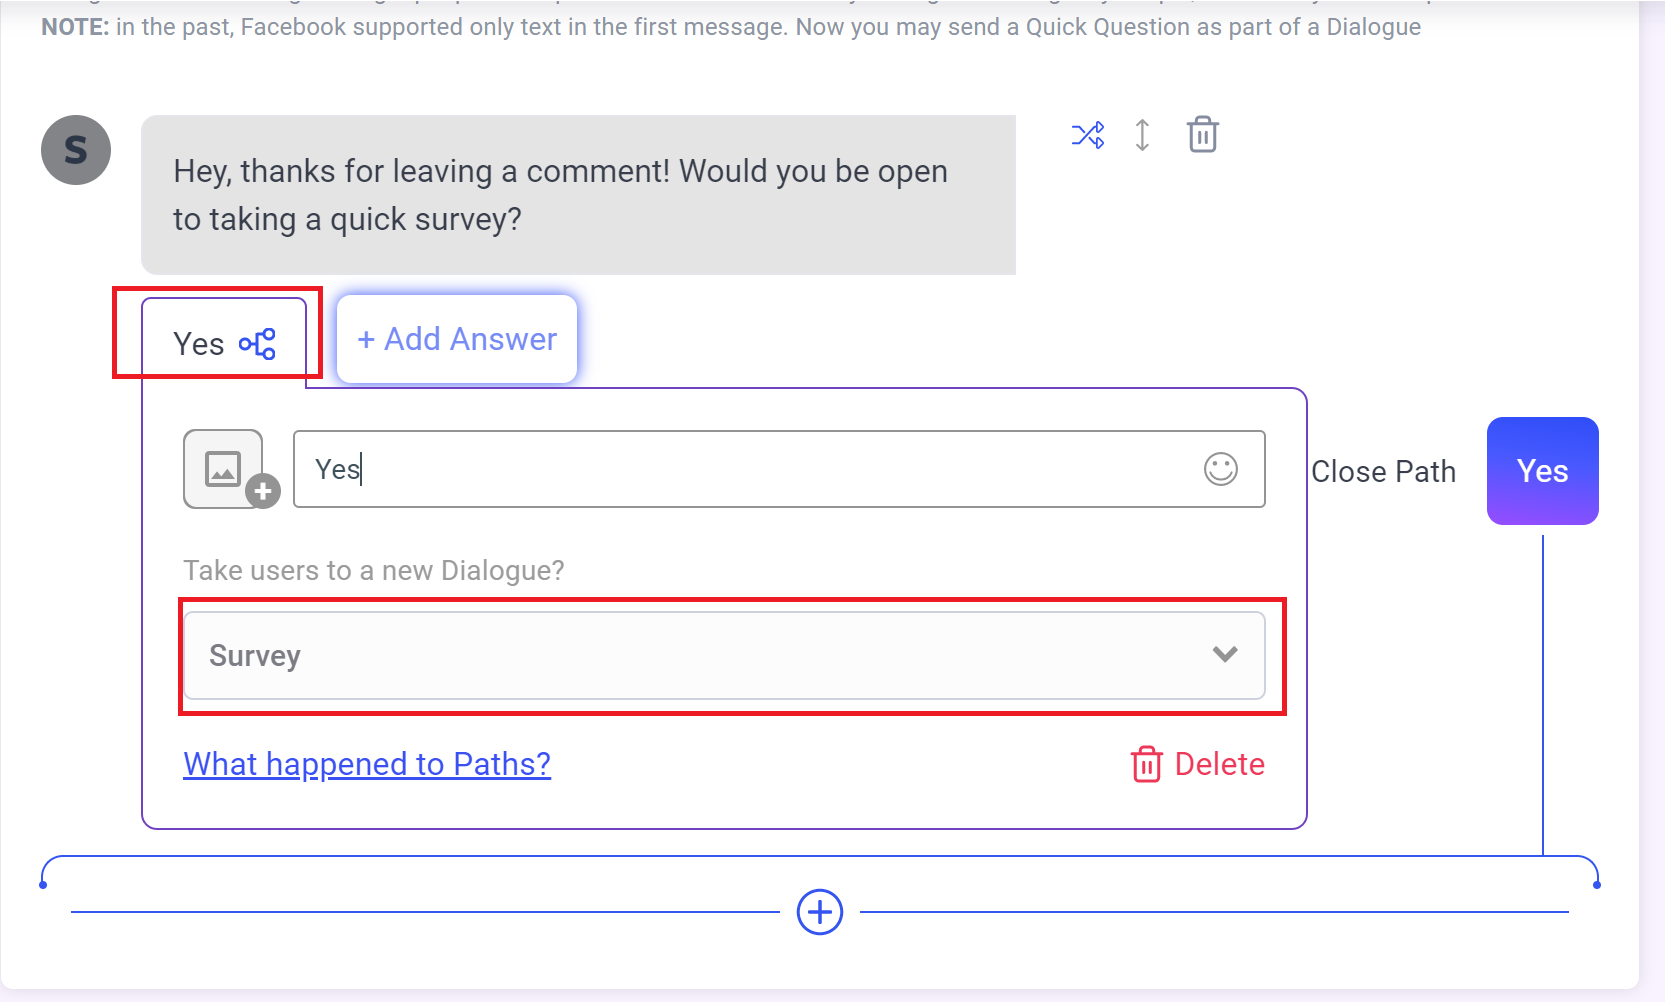Click the red trash icon next to Delete

[x=1146, y=764]
